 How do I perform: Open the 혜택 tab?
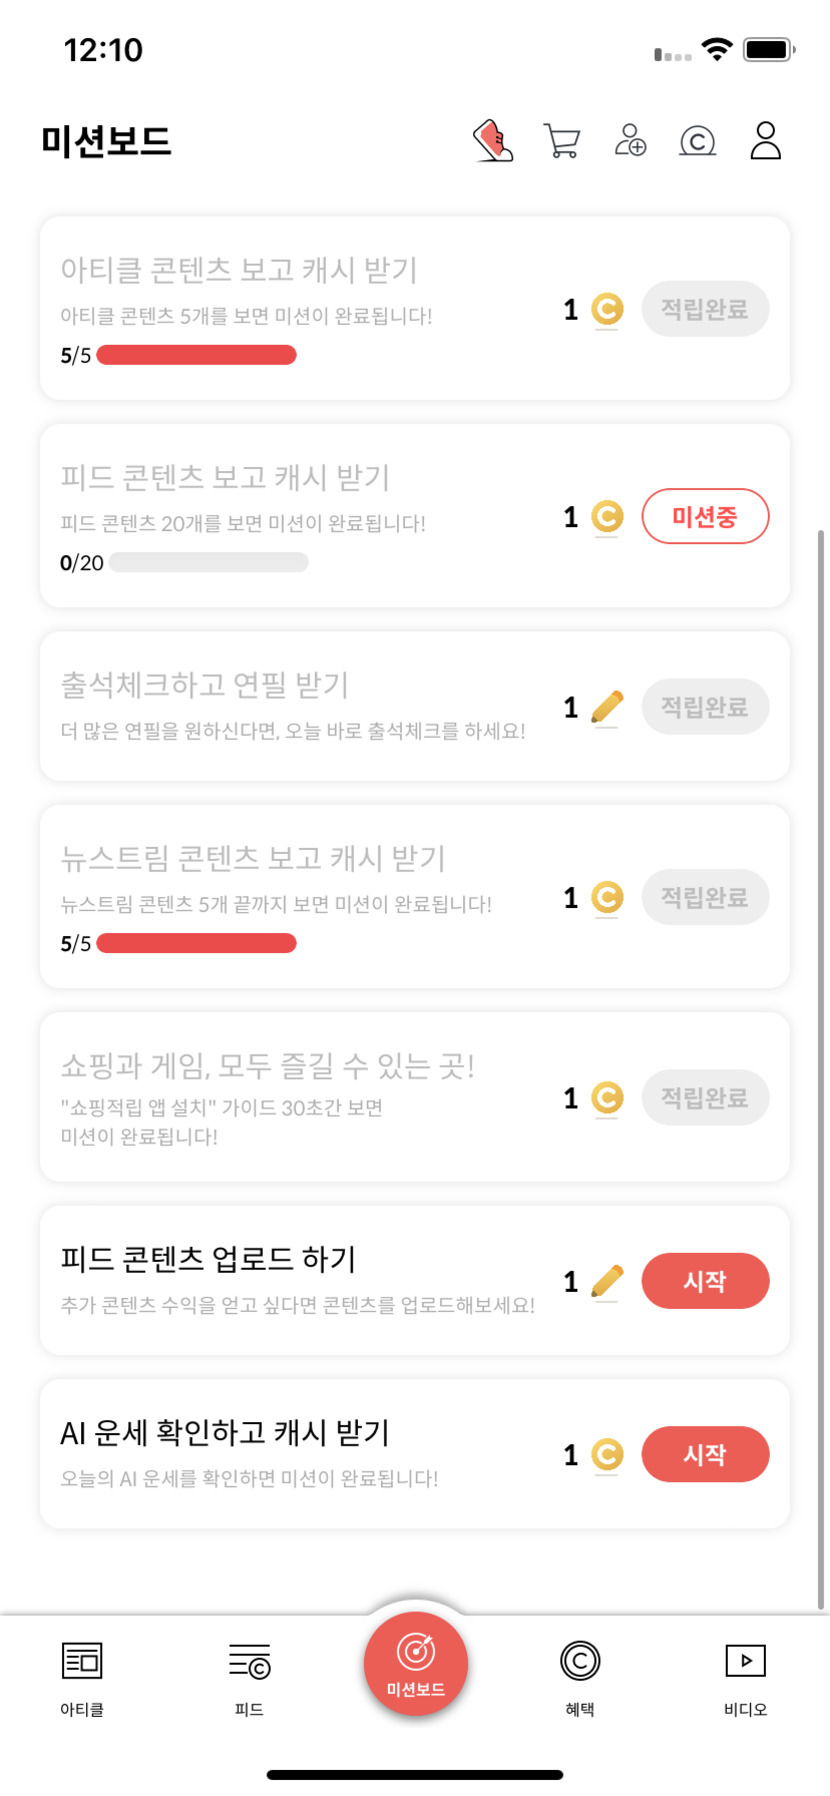coord(580,1677)
